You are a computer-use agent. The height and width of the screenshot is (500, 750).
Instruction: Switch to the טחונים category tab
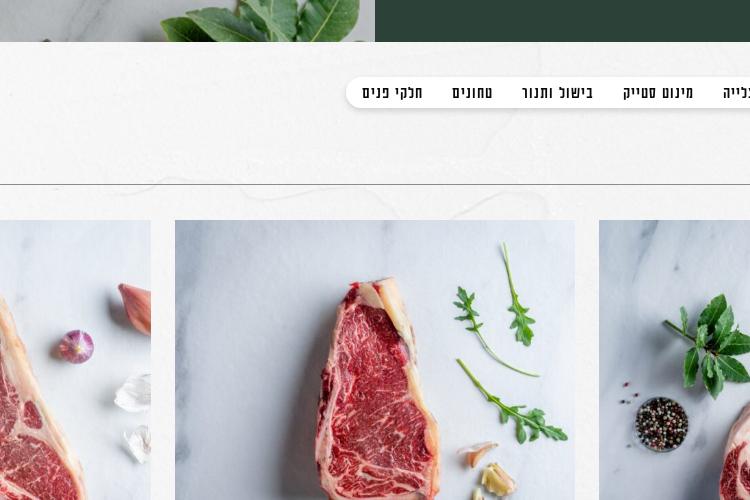point(472,93)
